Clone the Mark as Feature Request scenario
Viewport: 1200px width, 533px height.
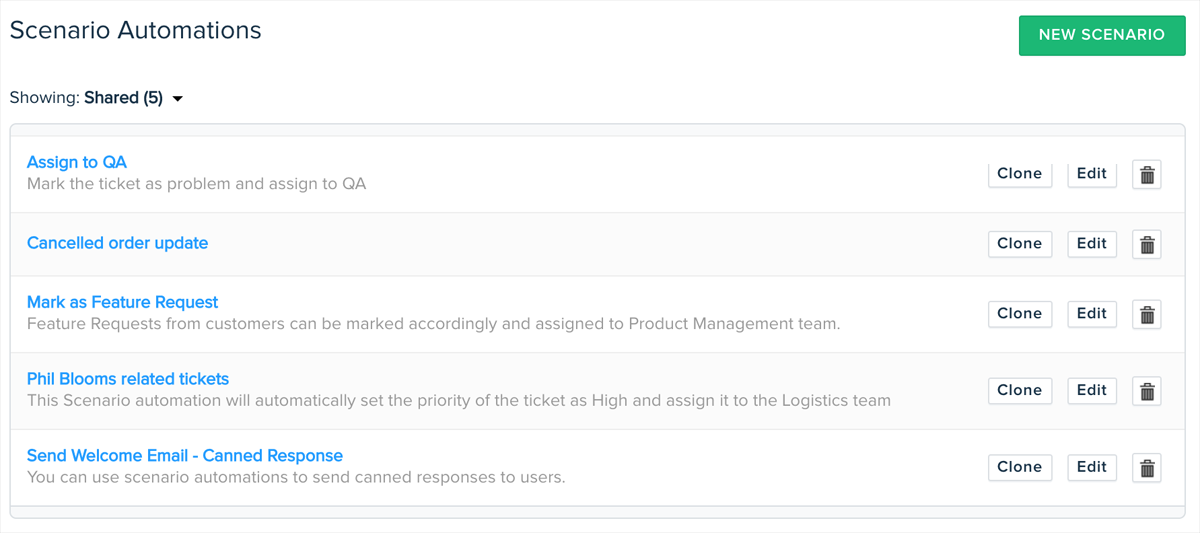coord(1019,314)
